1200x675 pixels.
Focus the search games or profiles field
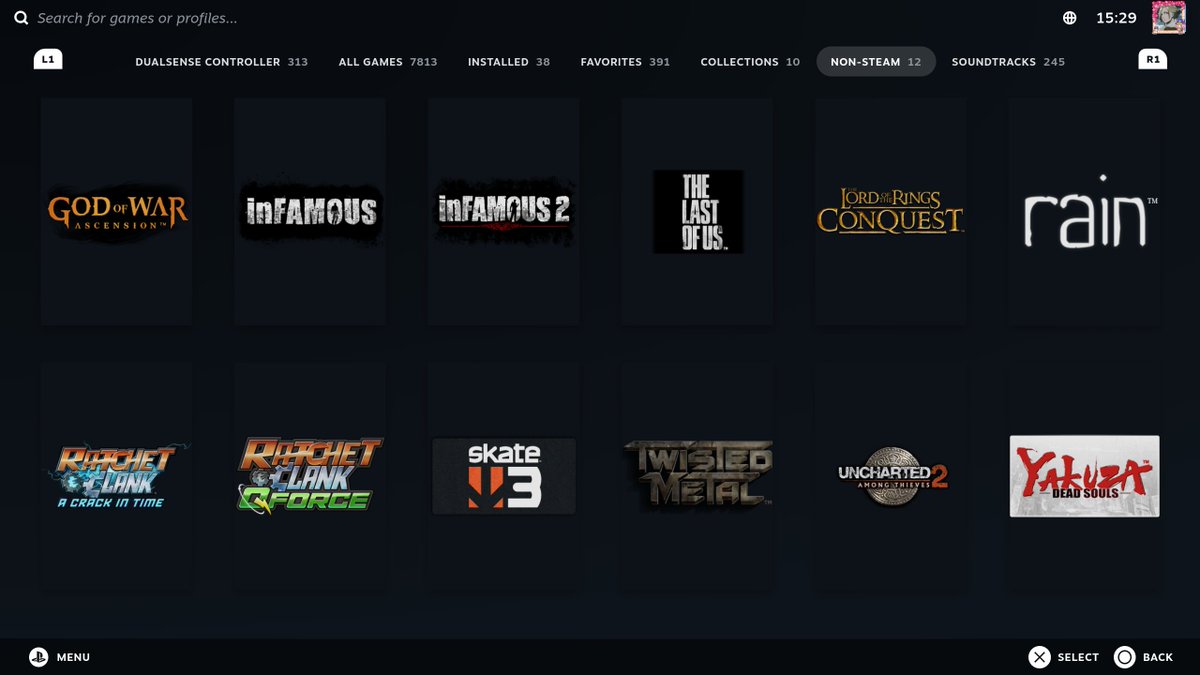(137, 18)
